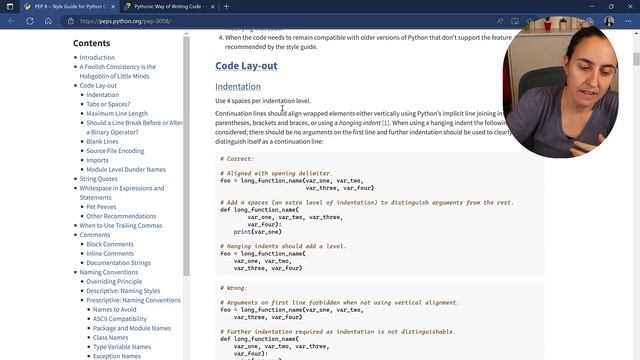
Task: Open When to Use Trailing Commas link
Action: (x=121, y=225)
